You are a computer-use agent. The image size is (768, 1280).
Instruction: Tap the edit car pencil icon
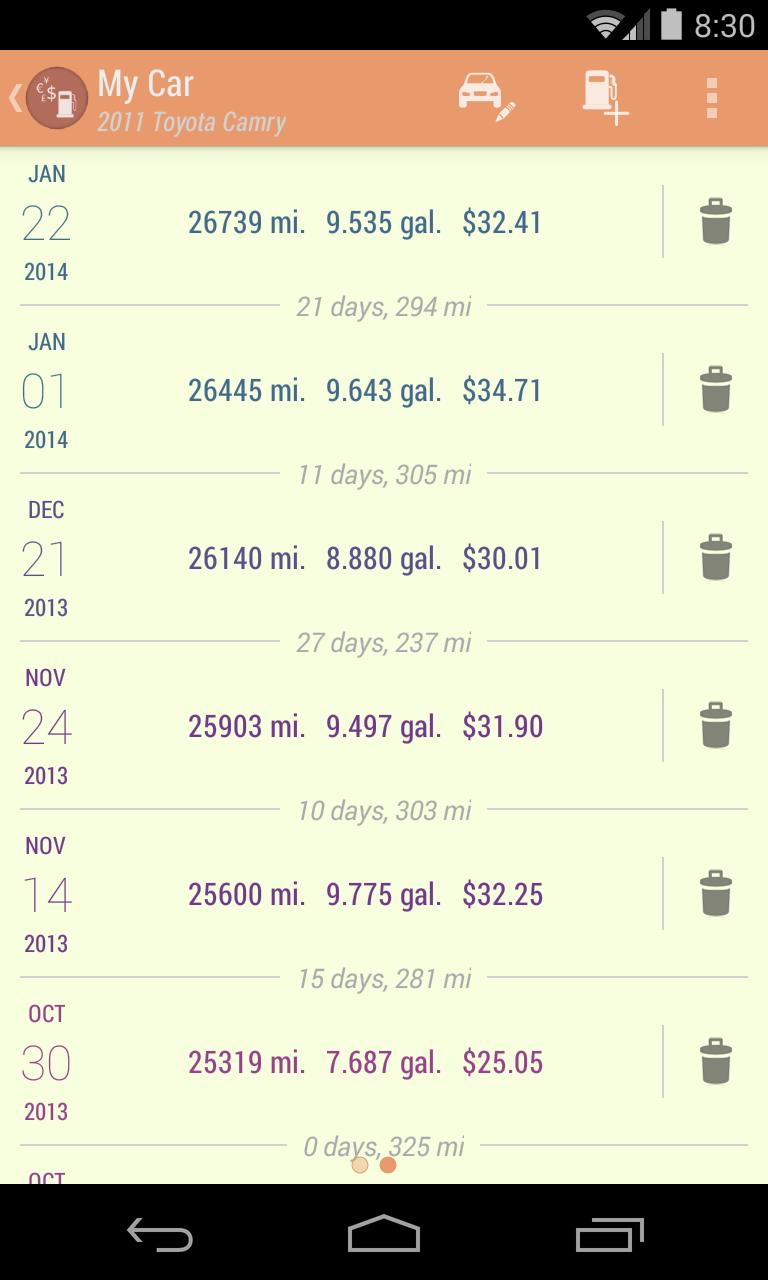click(486, 98)
